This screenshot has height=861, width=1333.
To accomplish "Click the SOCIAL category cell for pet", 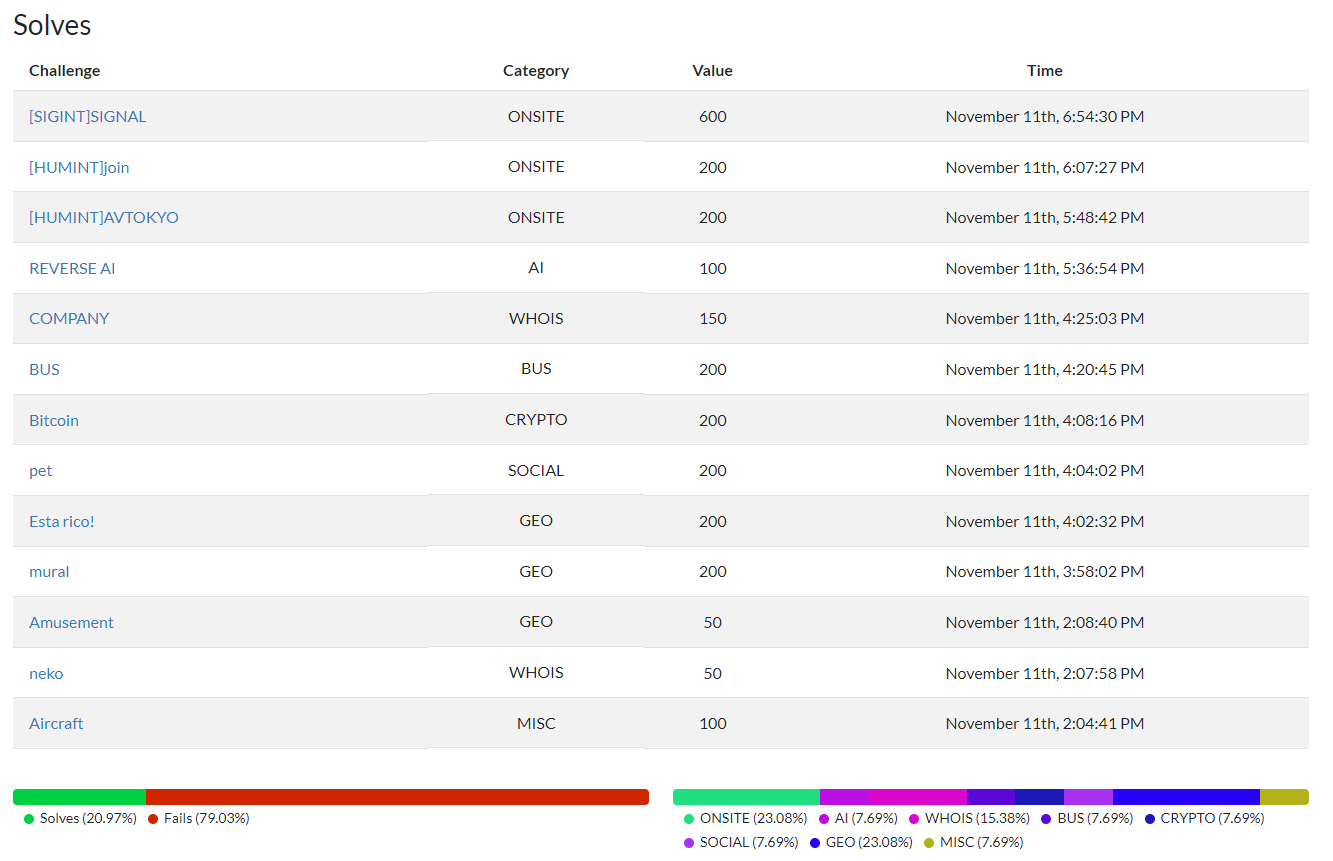I will pos(536,470).
